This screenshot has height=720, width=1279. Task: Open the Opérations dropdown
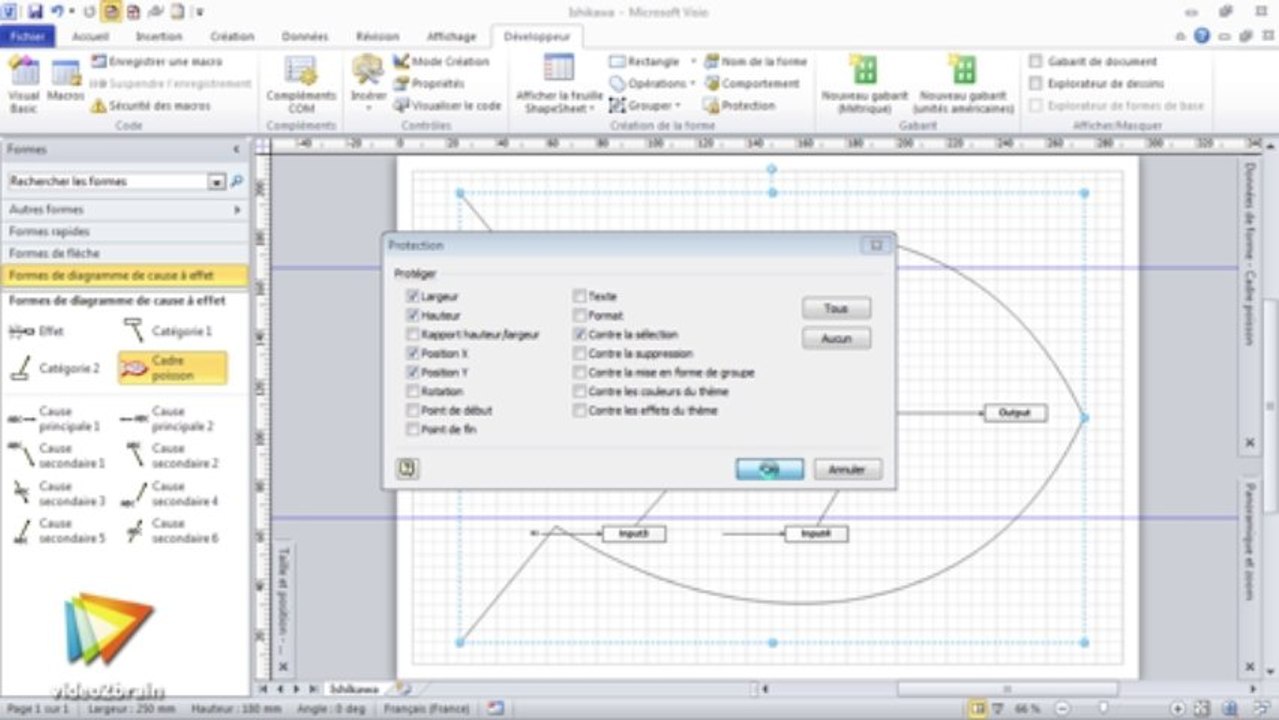(x=693, y=83)
